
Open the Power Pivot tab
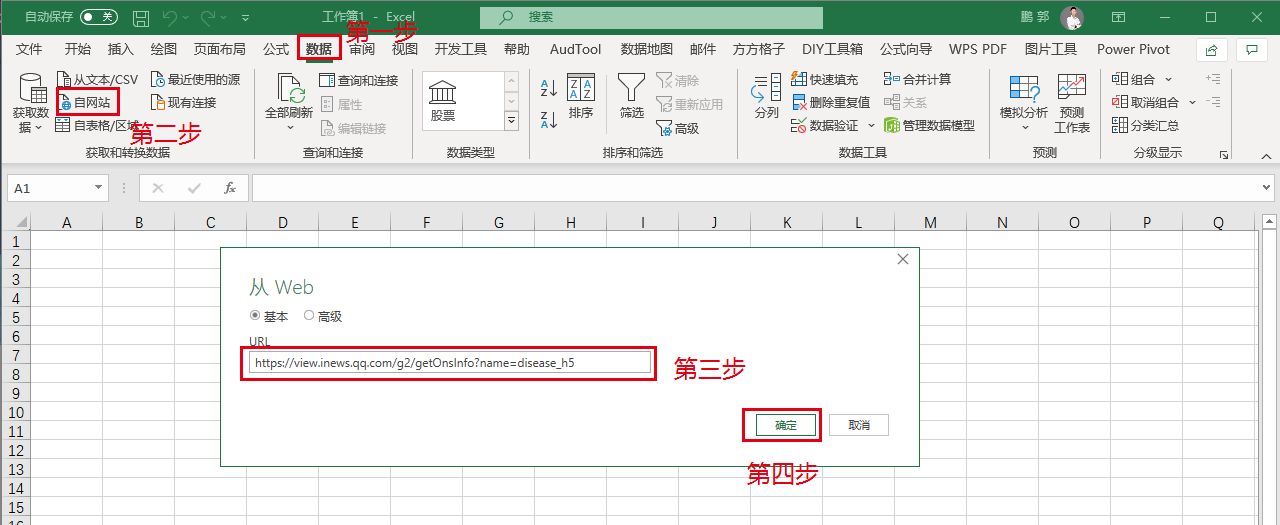coord(1133,49)
